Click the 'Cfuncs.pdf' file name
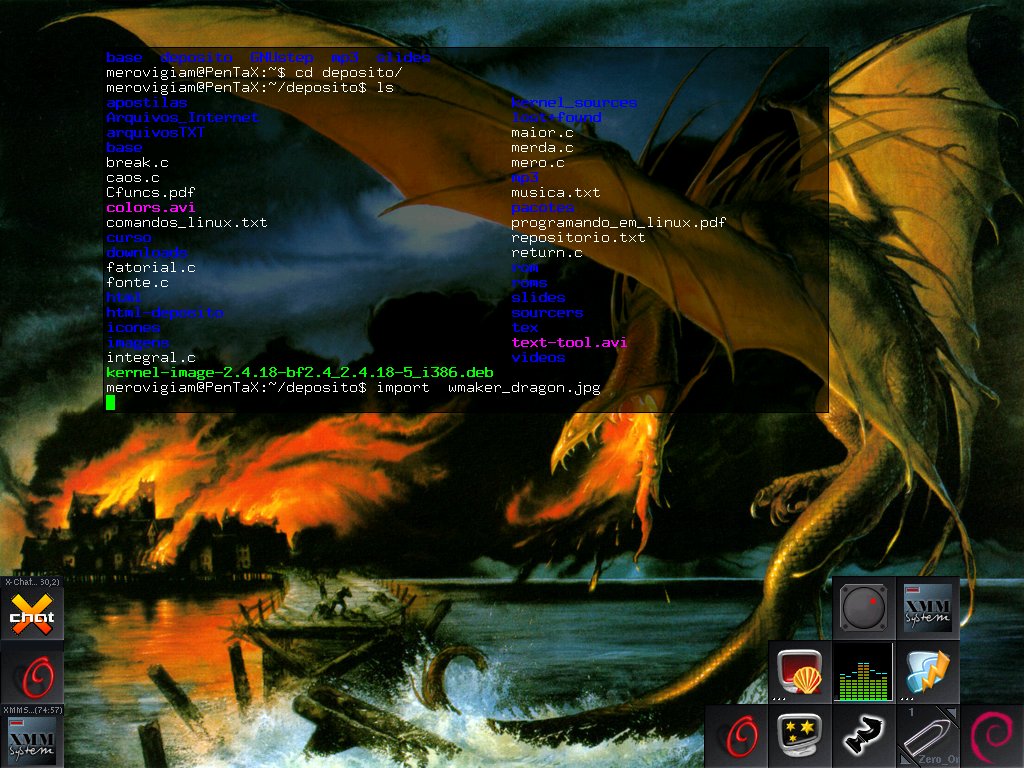Viewport: 1024px width, 768px height. coord(151,193)
